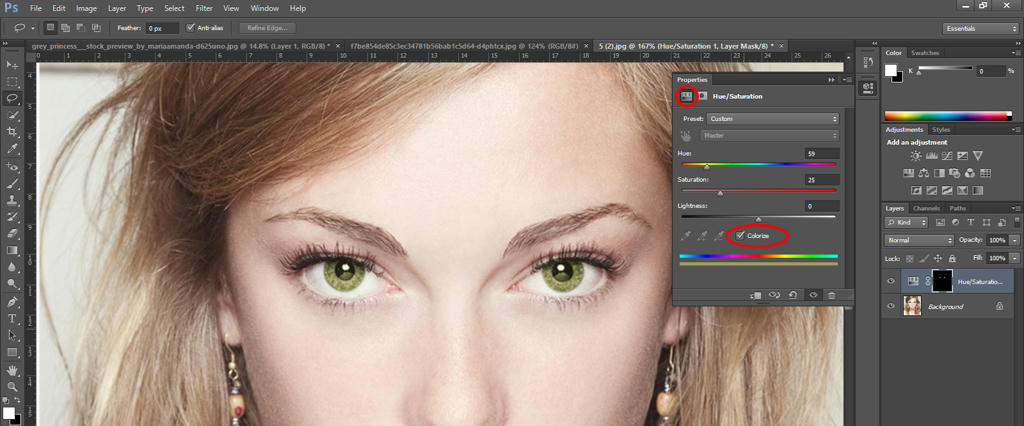Viewport: 1024px width, 426px height.
Task: Select the Move tool
Action: coord(12,65)
